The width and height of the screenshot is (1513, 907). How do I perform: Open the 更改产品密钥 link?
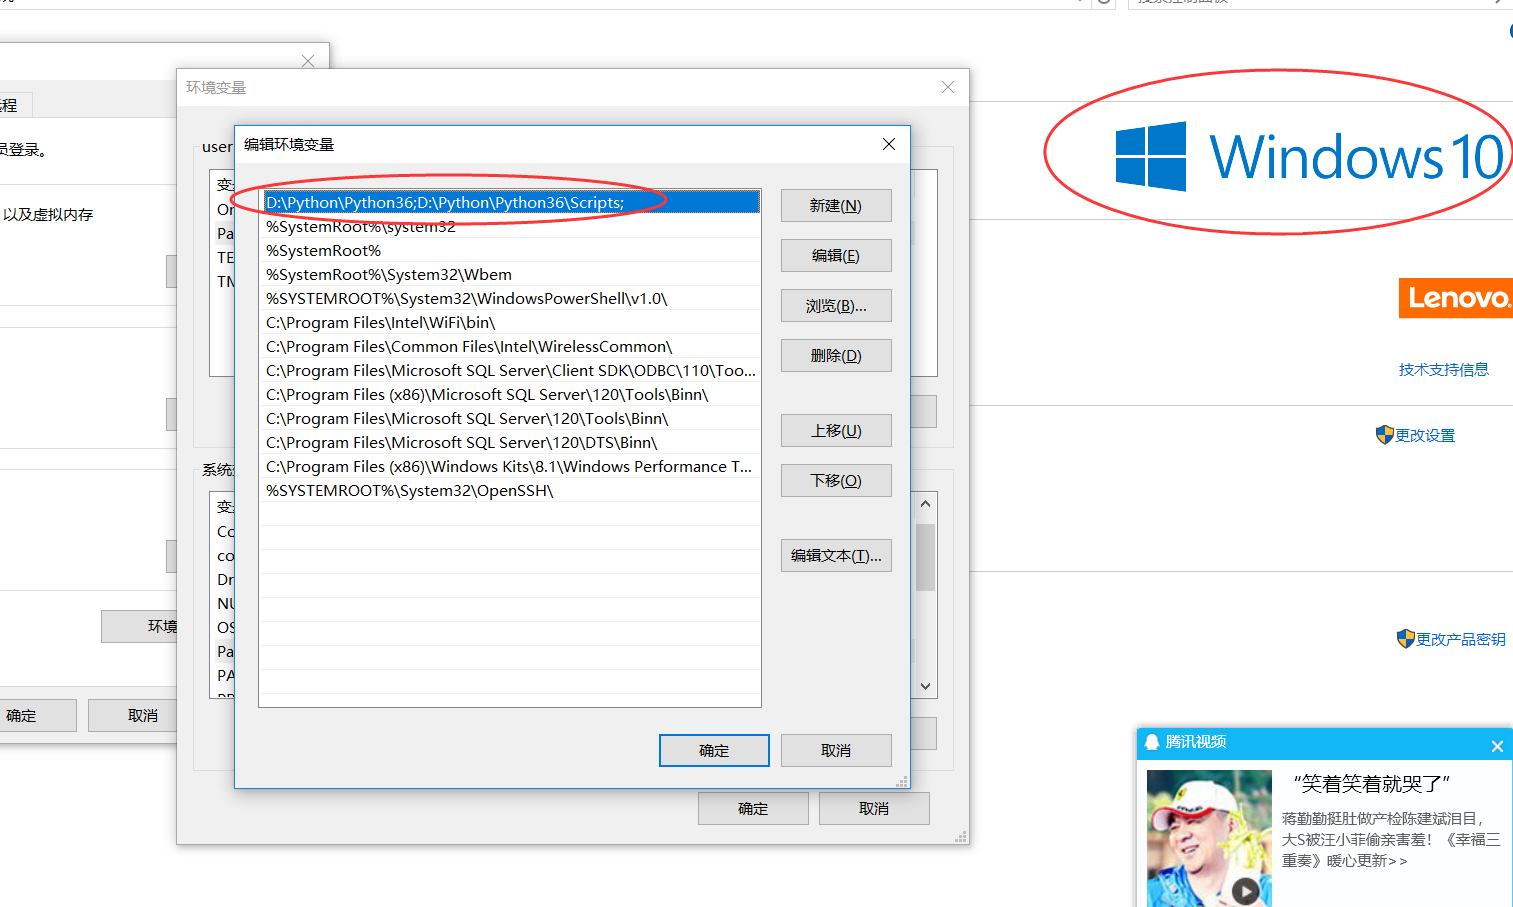click(x=1460, y=640)
